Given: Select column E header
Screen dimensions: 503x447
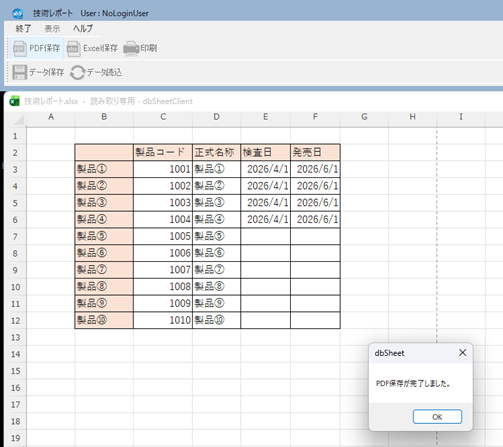Looking at the screenshot, I should pos(265,117).
